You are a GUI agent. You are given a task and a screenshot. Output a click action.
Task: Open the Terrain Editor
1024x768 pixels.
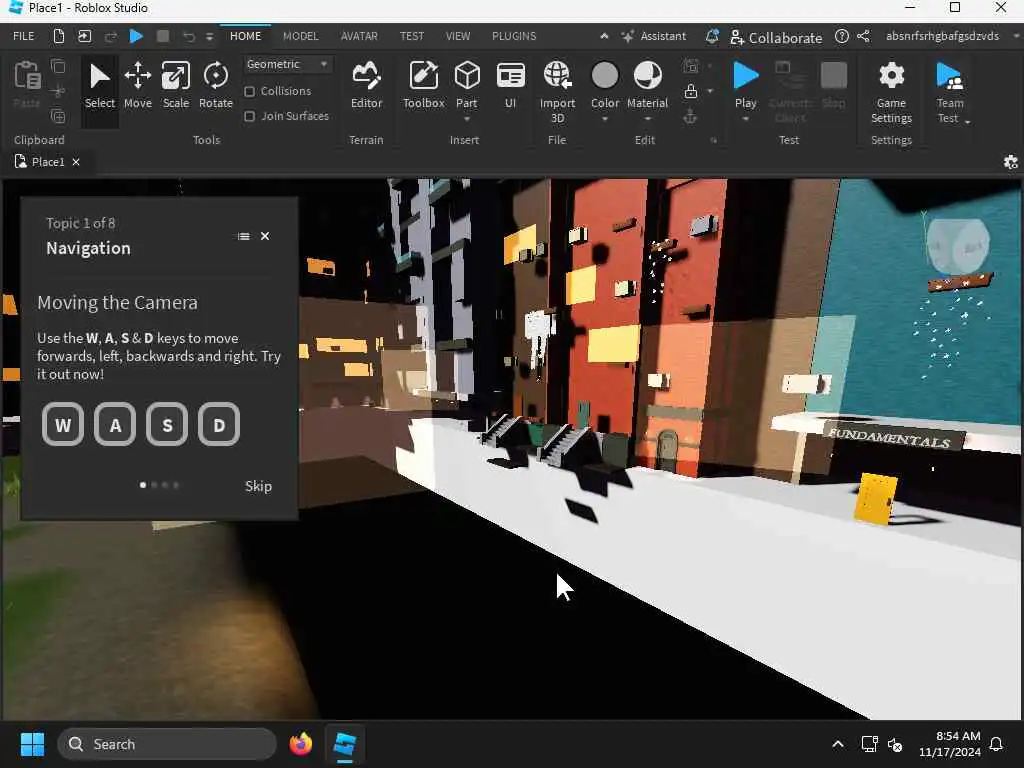pyautogui.click(x=366, y=86)
